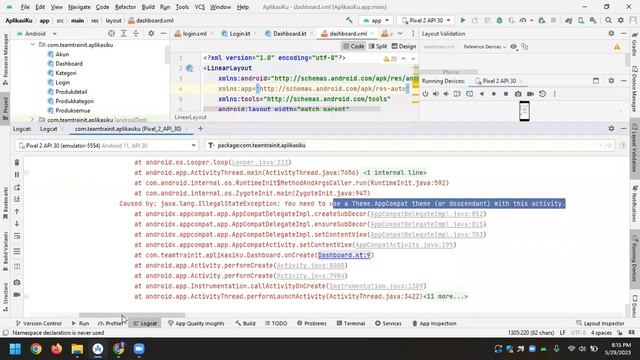Lower emulator volume using Volume Down icon
Viewport: 640px width, 360px height.
pos(446,94)
